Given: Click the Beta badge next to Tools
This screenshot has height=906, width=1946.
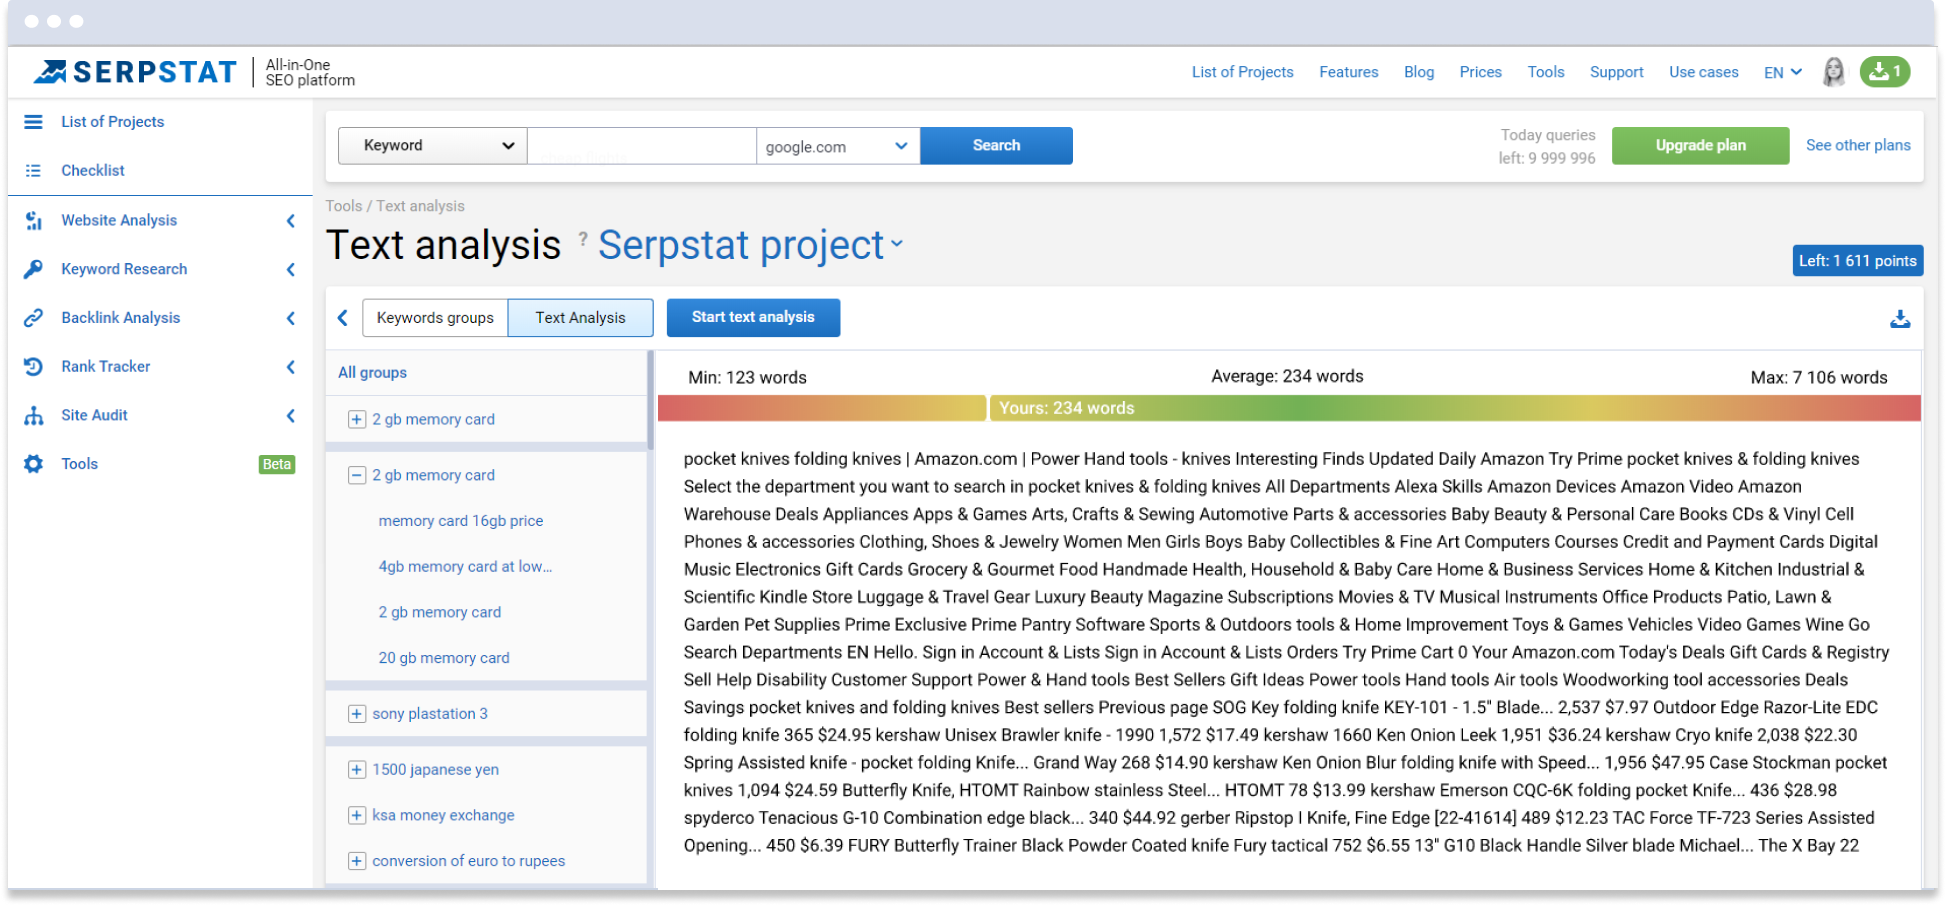Looking at the screenshot, I should tap(277, 465).
